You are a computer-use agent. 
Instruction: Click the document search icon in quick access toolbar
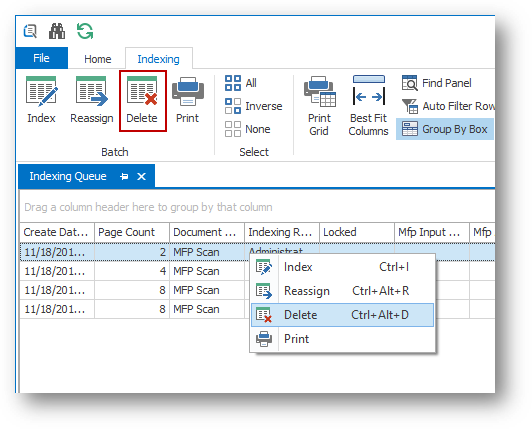[31, 32]
